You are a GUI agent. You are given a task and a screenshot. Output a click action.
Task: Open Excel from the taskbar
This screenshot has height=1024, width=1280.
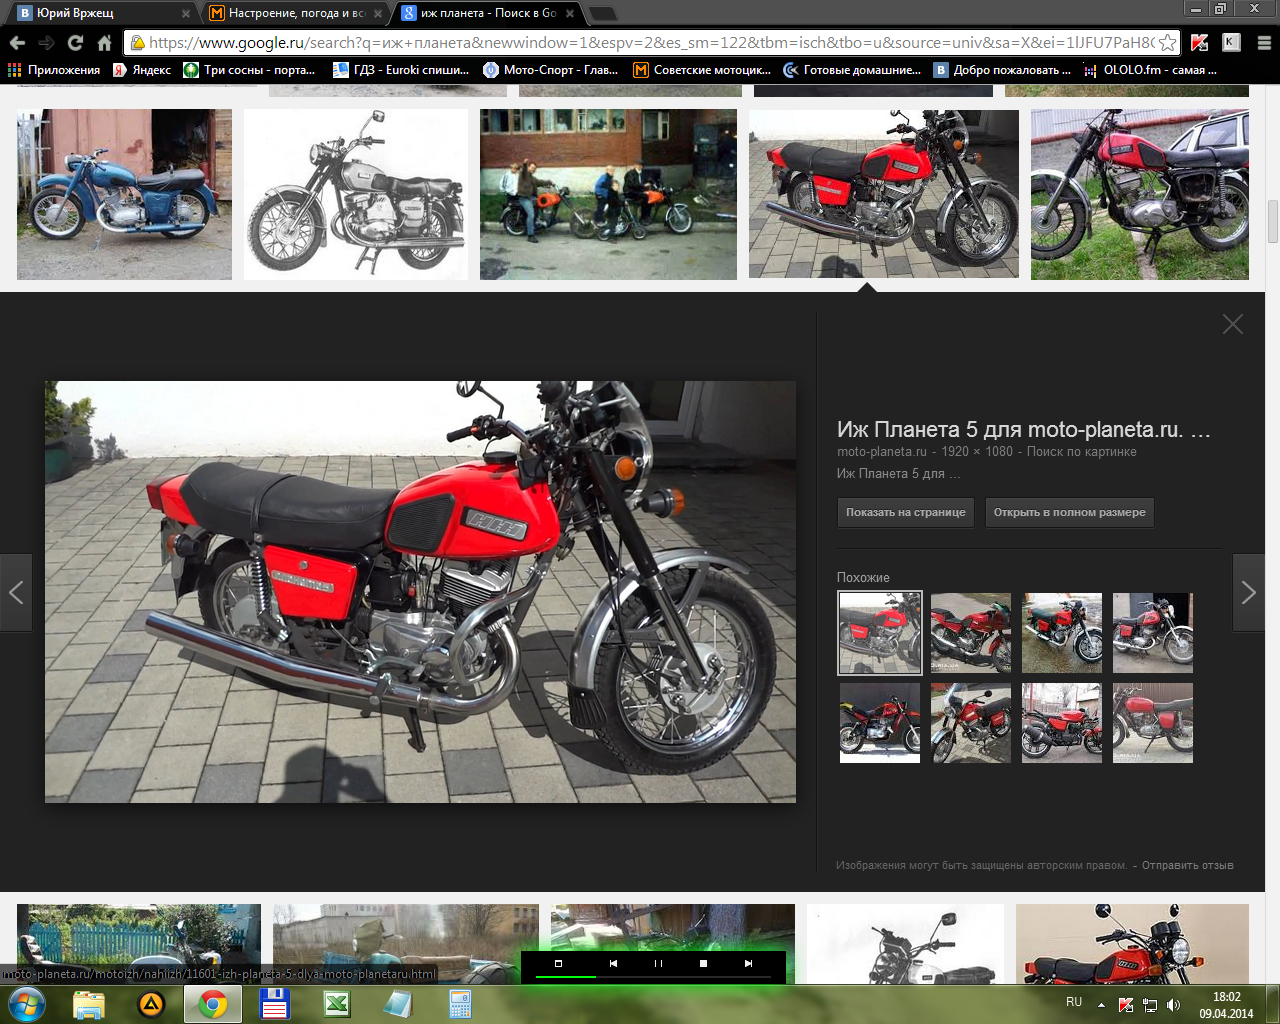[337, 1003]
